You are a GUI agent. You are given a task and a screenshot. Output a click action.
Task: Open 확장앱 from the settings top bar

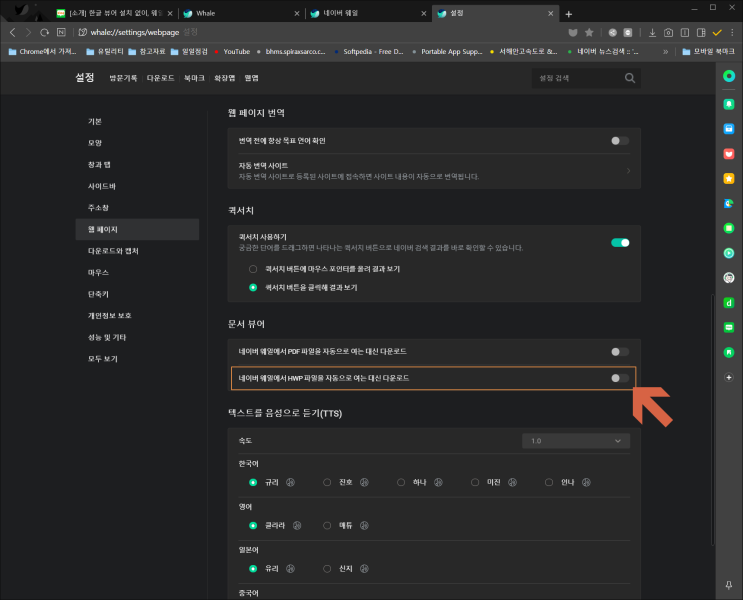pyautogui.click(x=224, y=78)
